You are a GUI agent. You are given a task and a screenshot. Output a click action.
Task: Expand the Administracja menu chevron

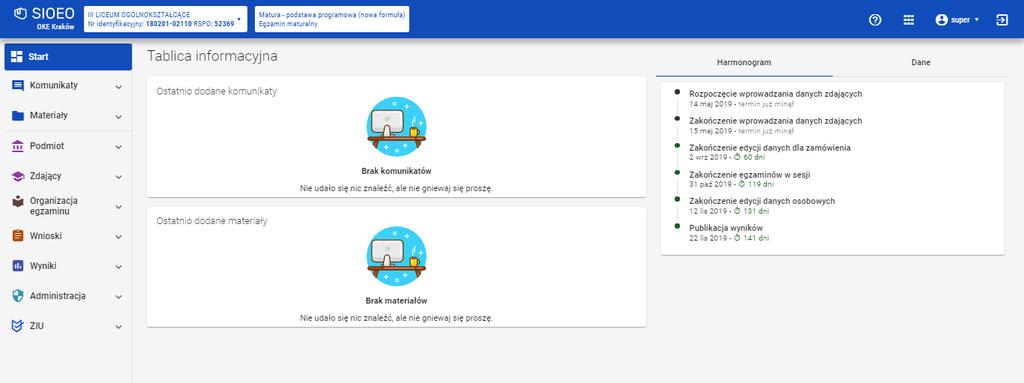click(118, 297)
